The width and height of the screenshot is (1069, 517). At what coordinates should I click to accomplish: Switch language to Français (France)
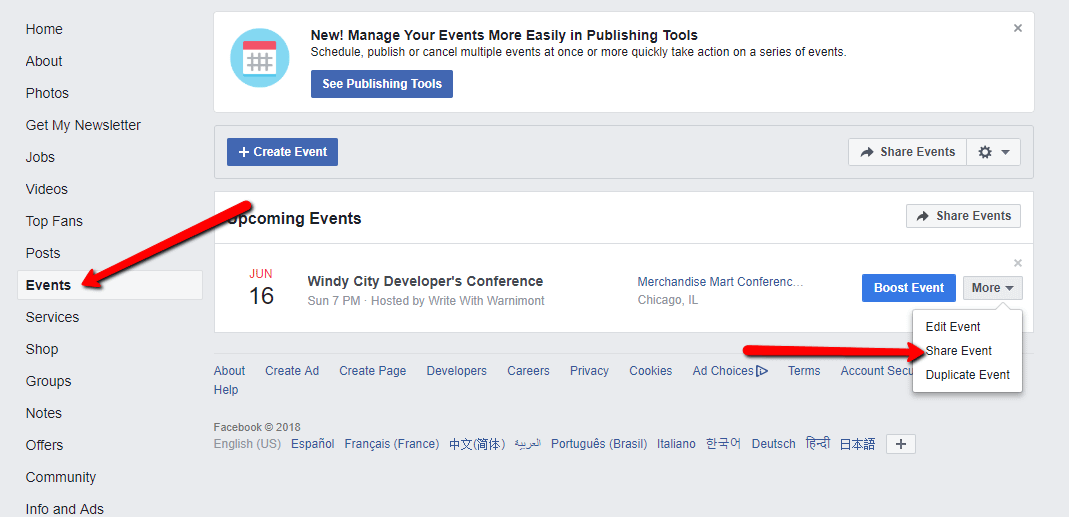click(x=391, y=444)
